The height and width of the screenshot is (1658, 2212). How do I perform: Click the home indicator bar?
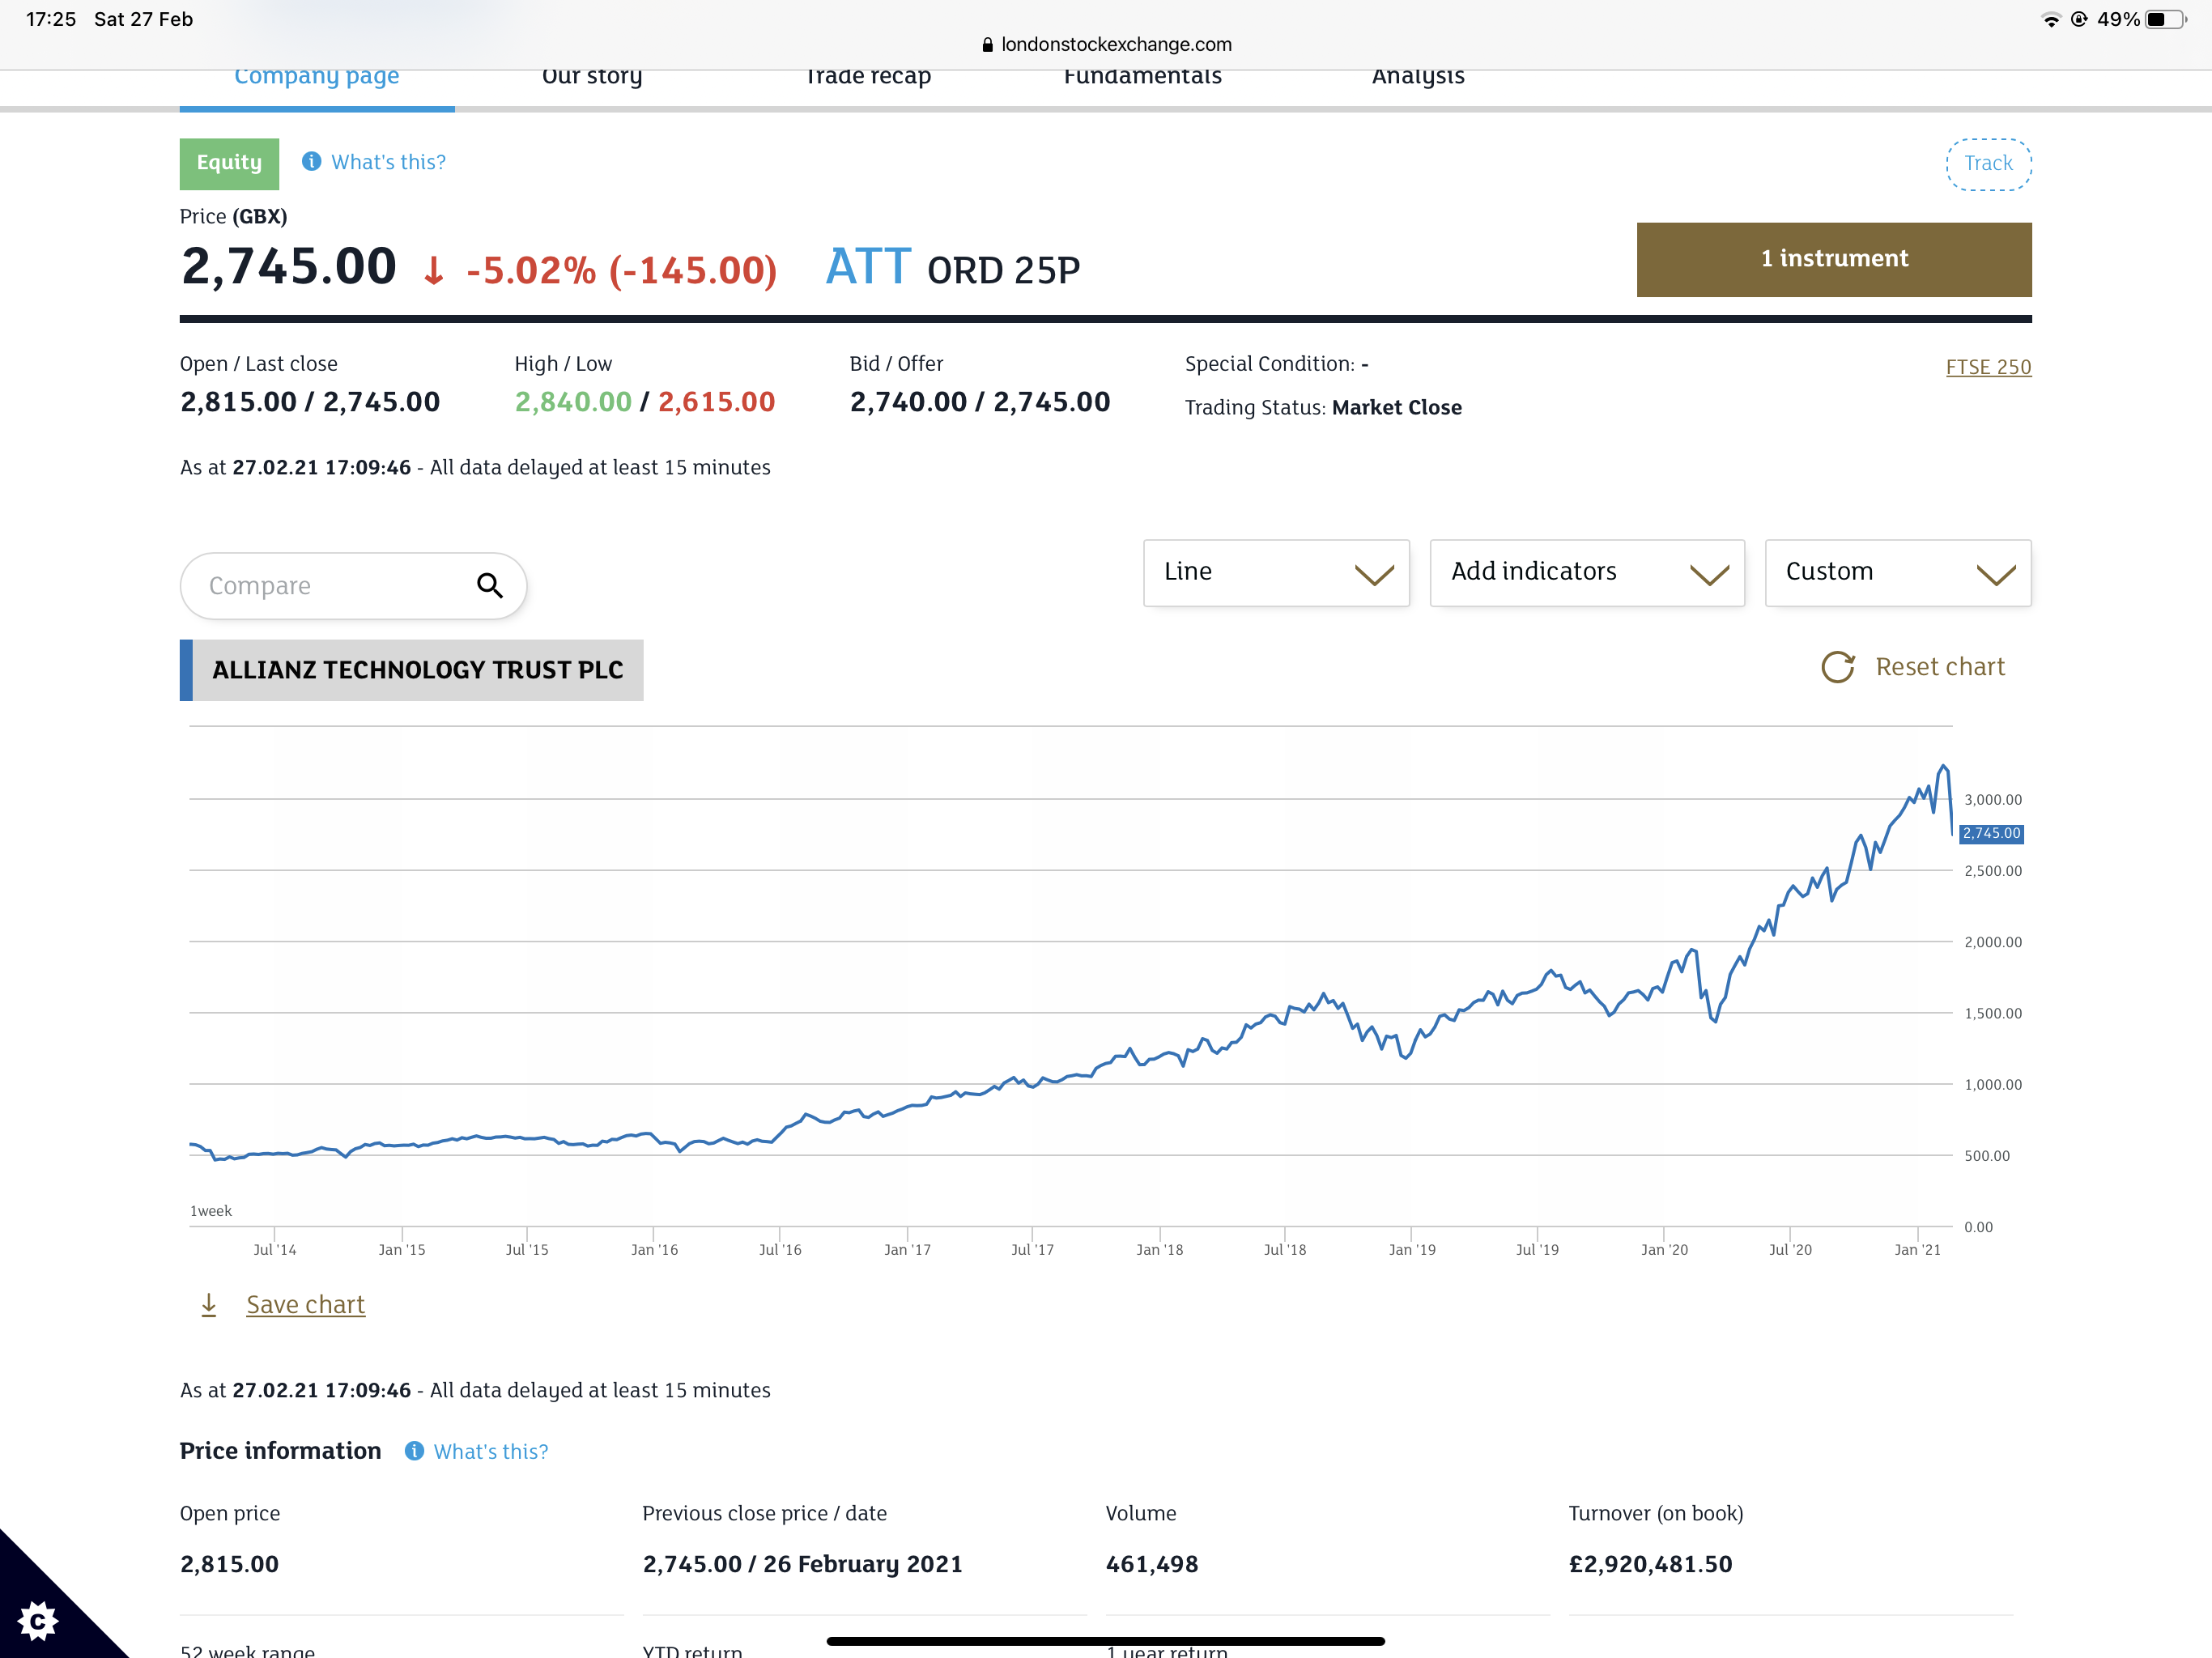[1105, 1641]
